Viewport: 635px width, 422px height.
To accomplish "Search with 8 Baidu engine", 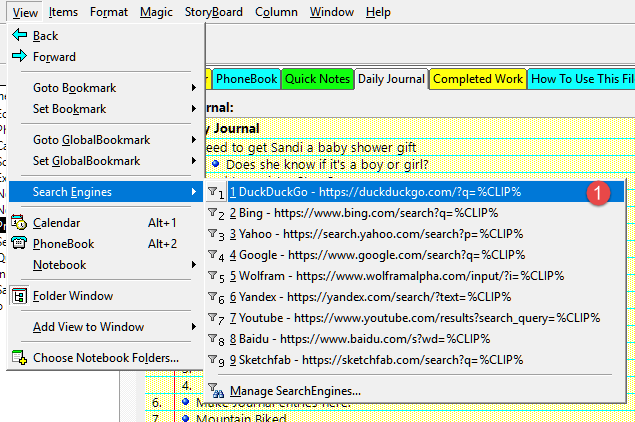I will 415,339.
